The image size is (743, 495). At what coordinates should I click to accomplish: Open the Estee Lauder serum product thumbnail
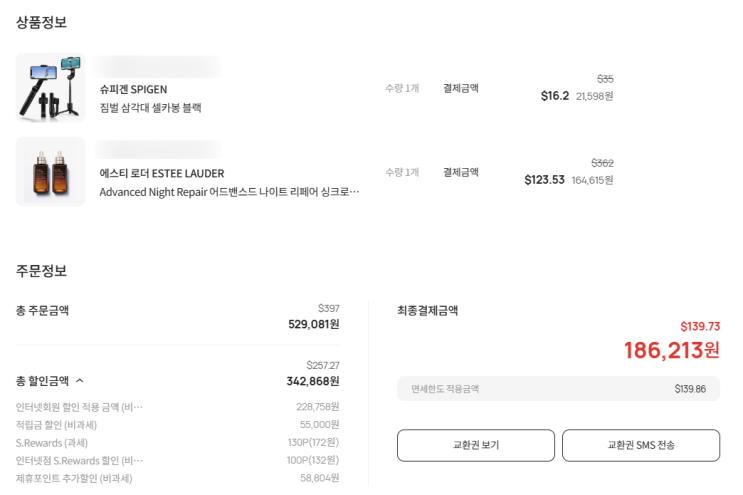[x=50, y=171]
